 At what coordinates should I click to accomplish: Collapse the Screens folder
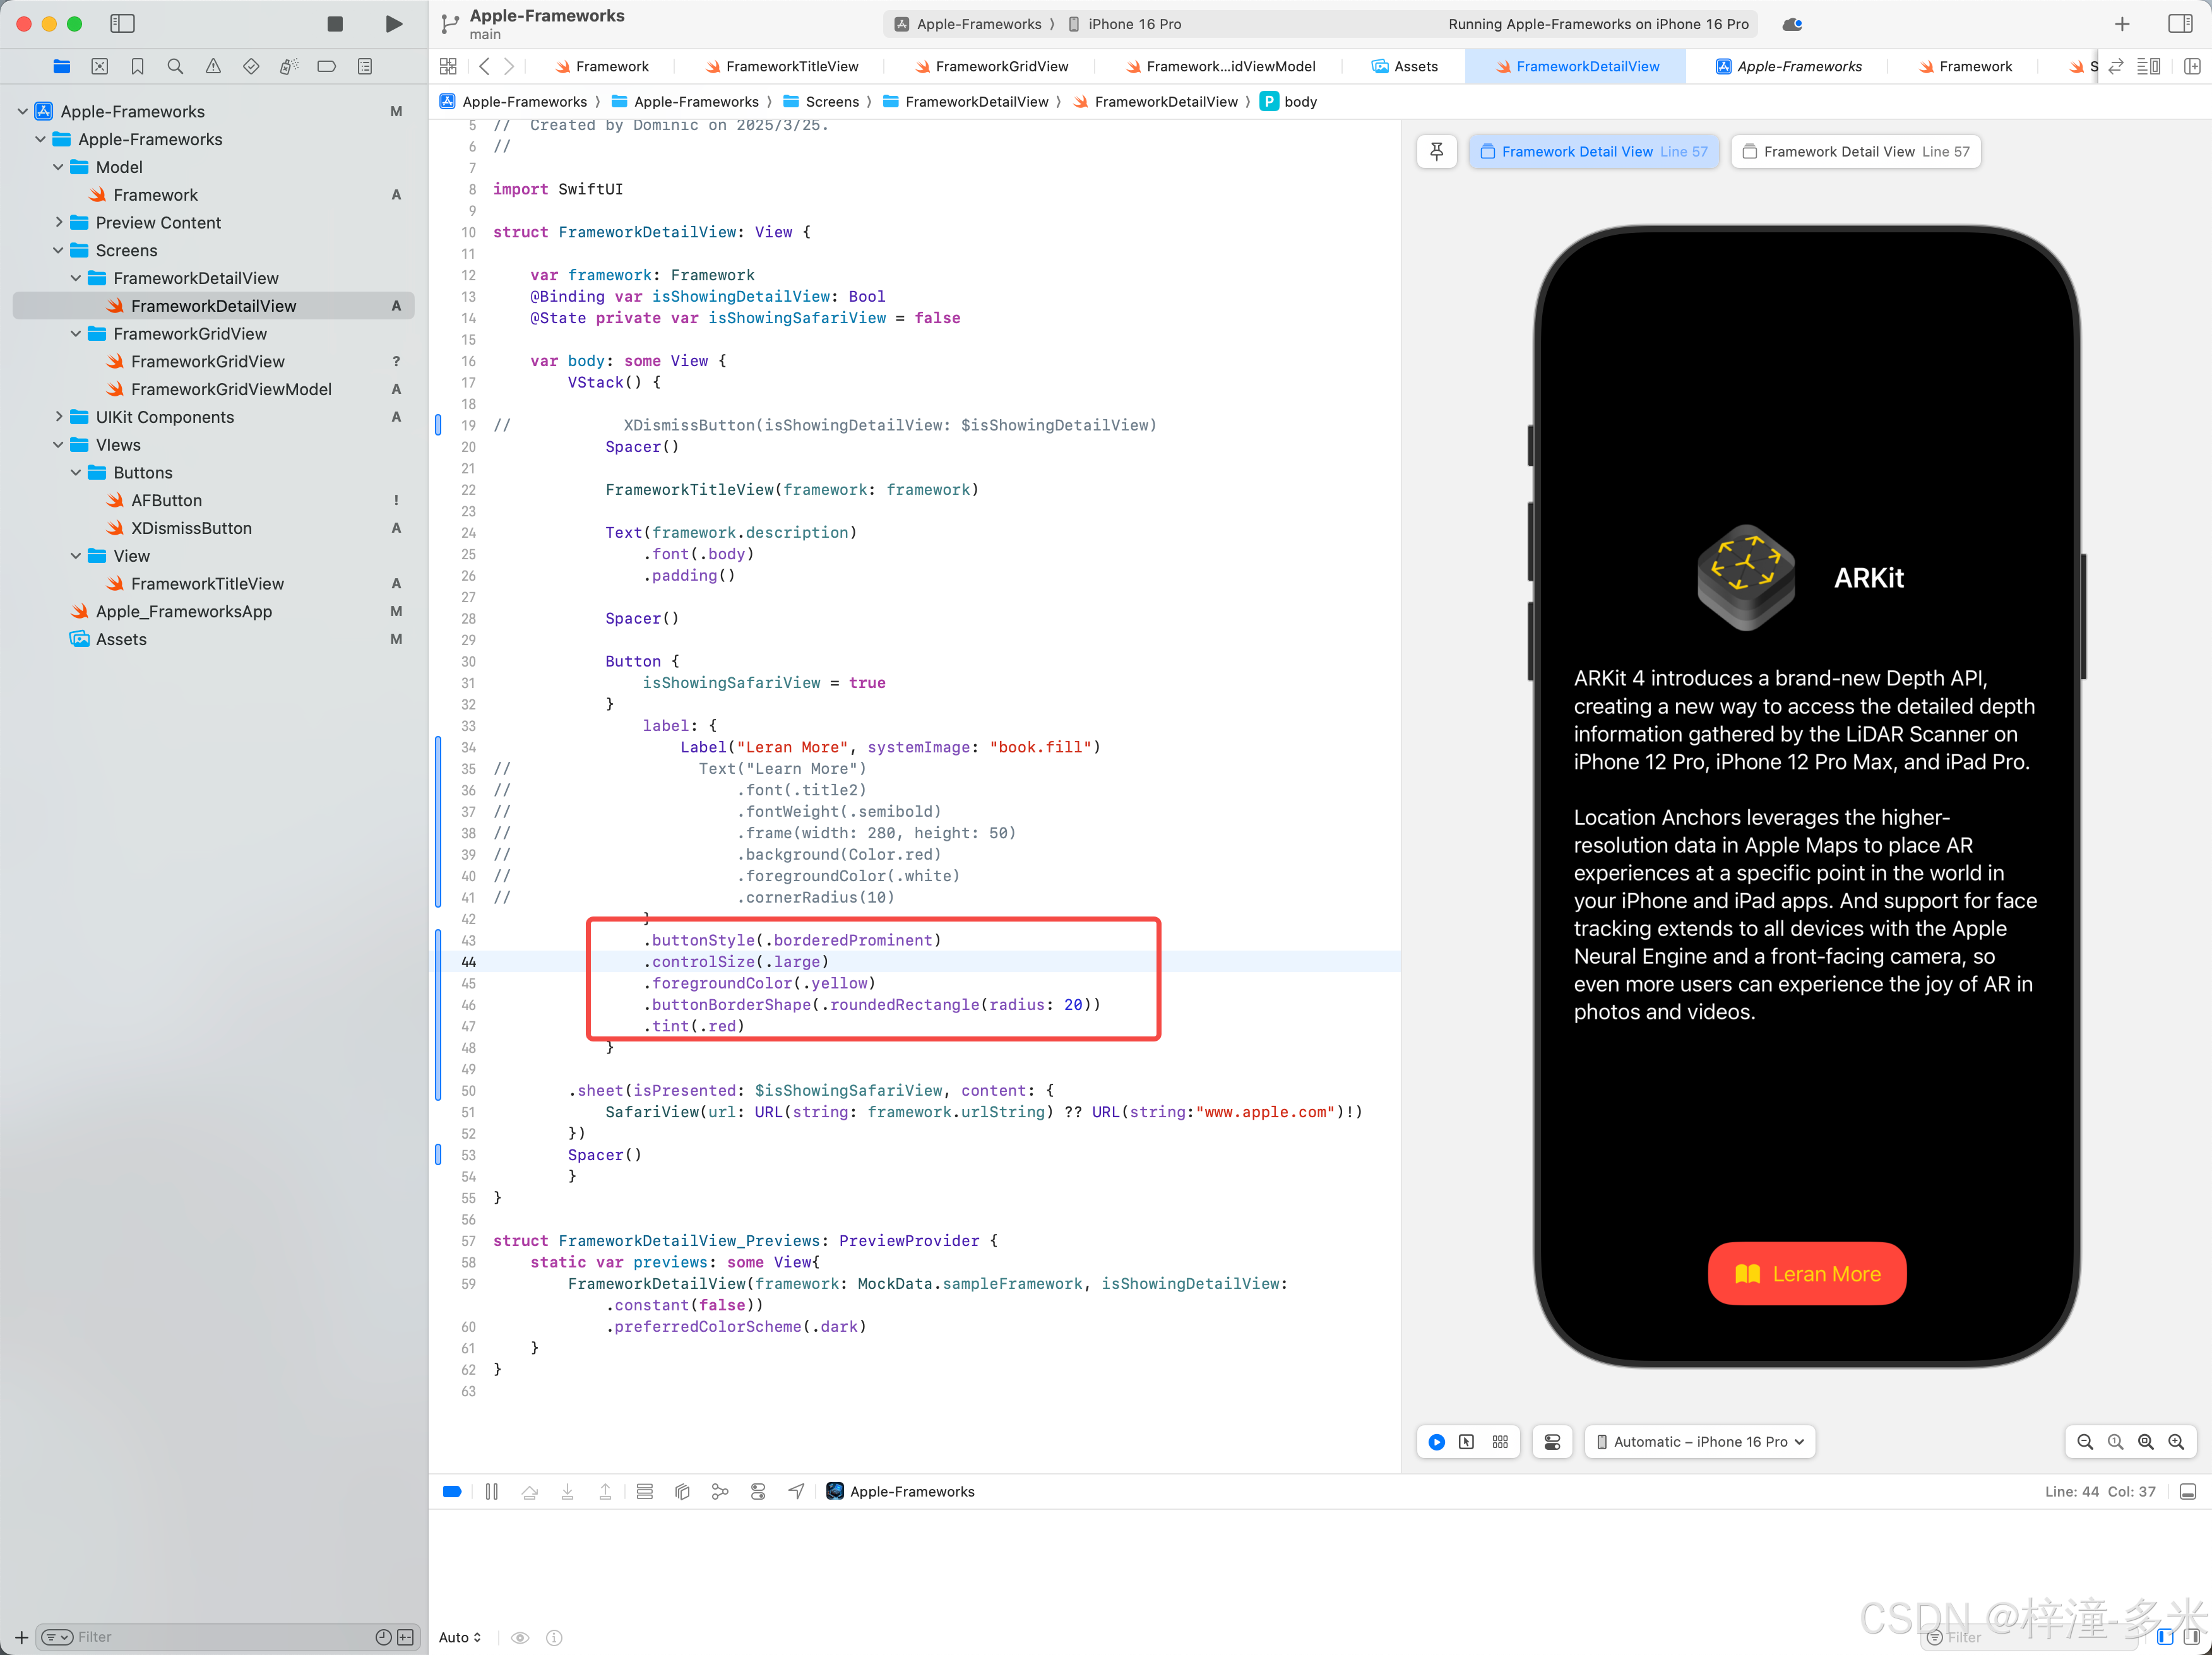pos(58,251)
